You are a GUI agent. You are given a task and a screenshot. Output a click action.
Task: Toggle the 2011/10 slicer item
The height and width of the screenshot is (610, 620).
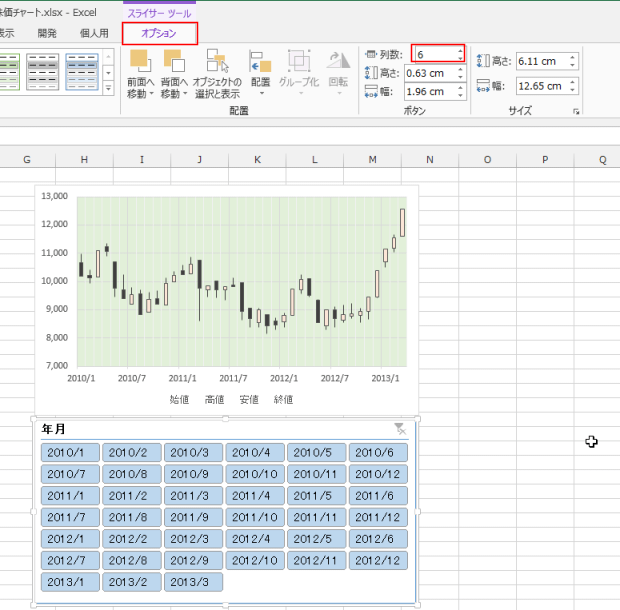(254, 517)
